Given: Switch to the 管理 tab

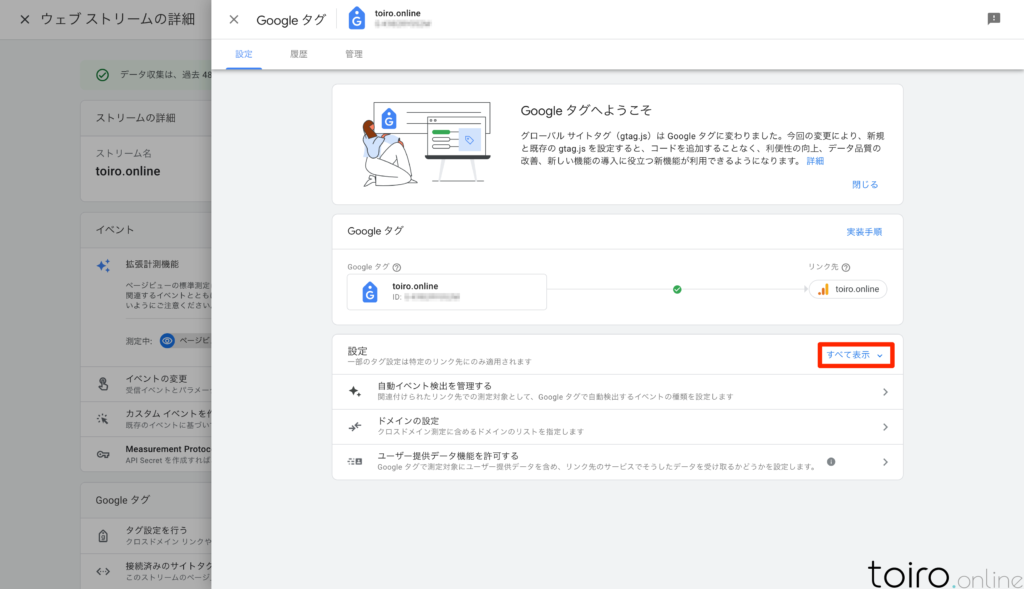Looking at the screenshot, I should pos(353,54).
